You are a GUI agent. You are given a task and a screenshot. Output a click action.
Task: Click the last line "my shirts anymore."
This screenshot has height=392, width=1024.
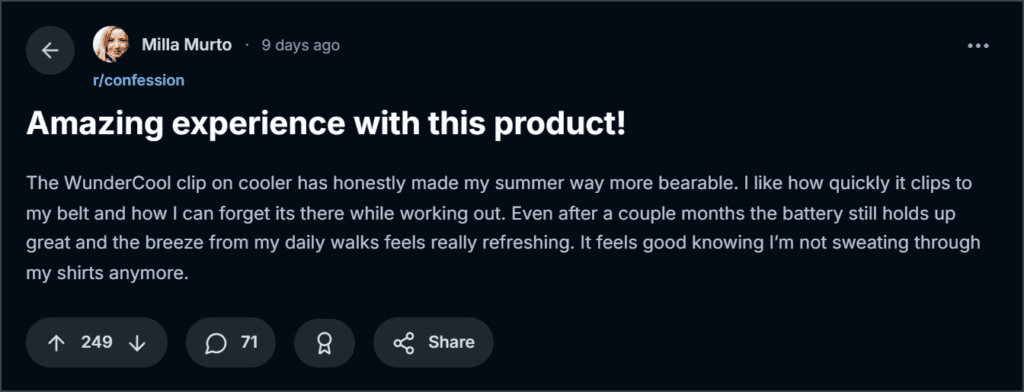tap(107, 274)
